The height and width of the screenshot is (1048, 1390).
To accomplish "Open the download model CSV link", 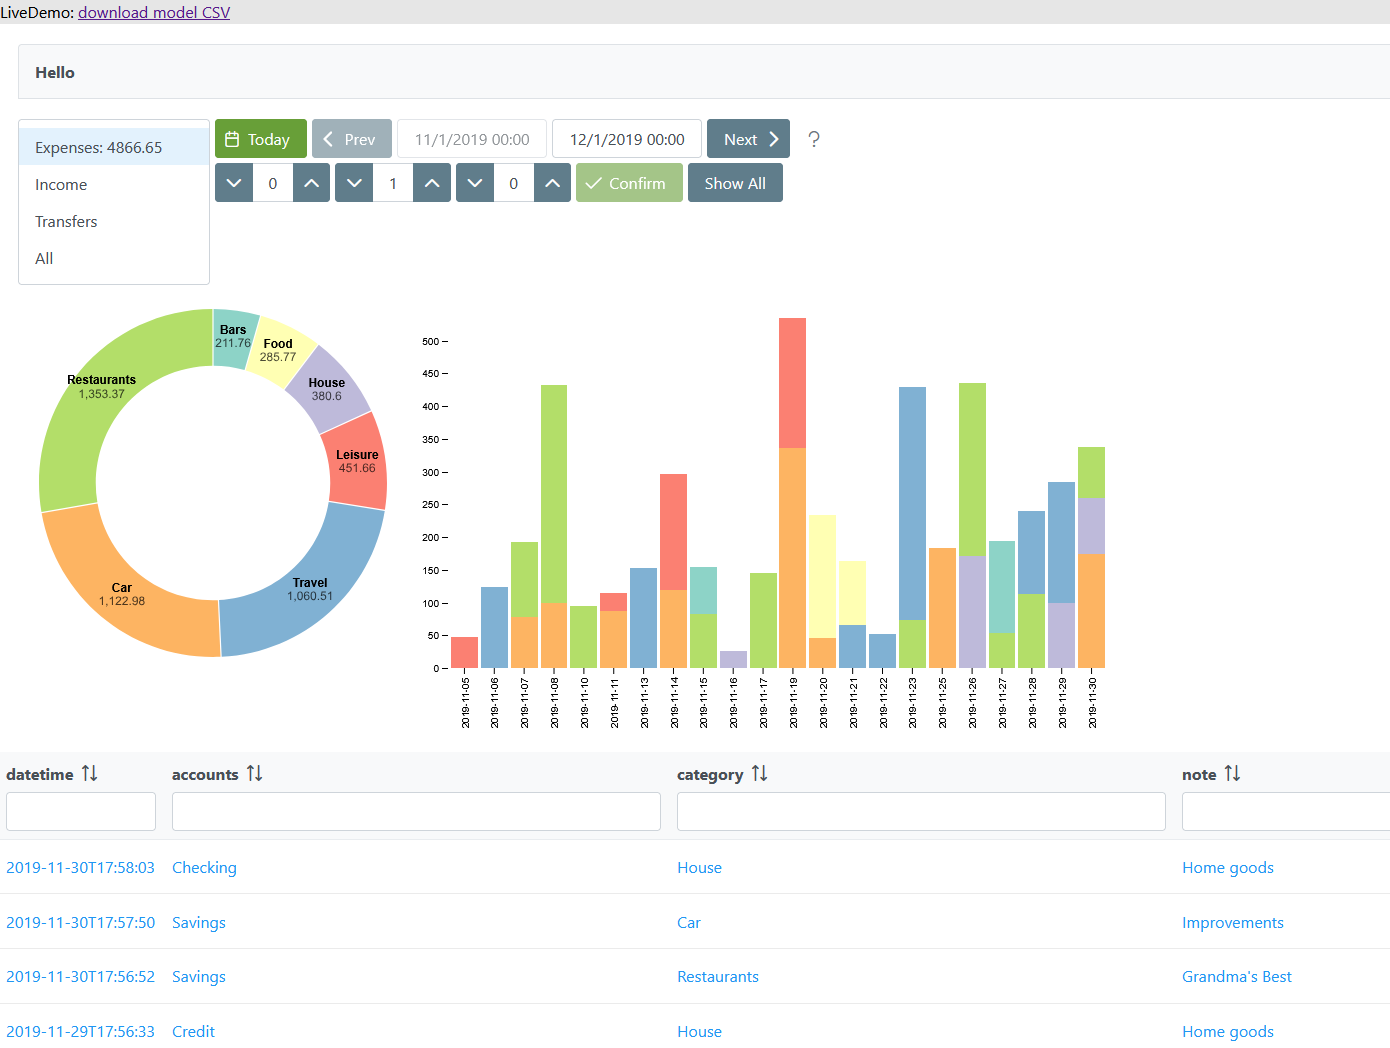I will 154,12.
